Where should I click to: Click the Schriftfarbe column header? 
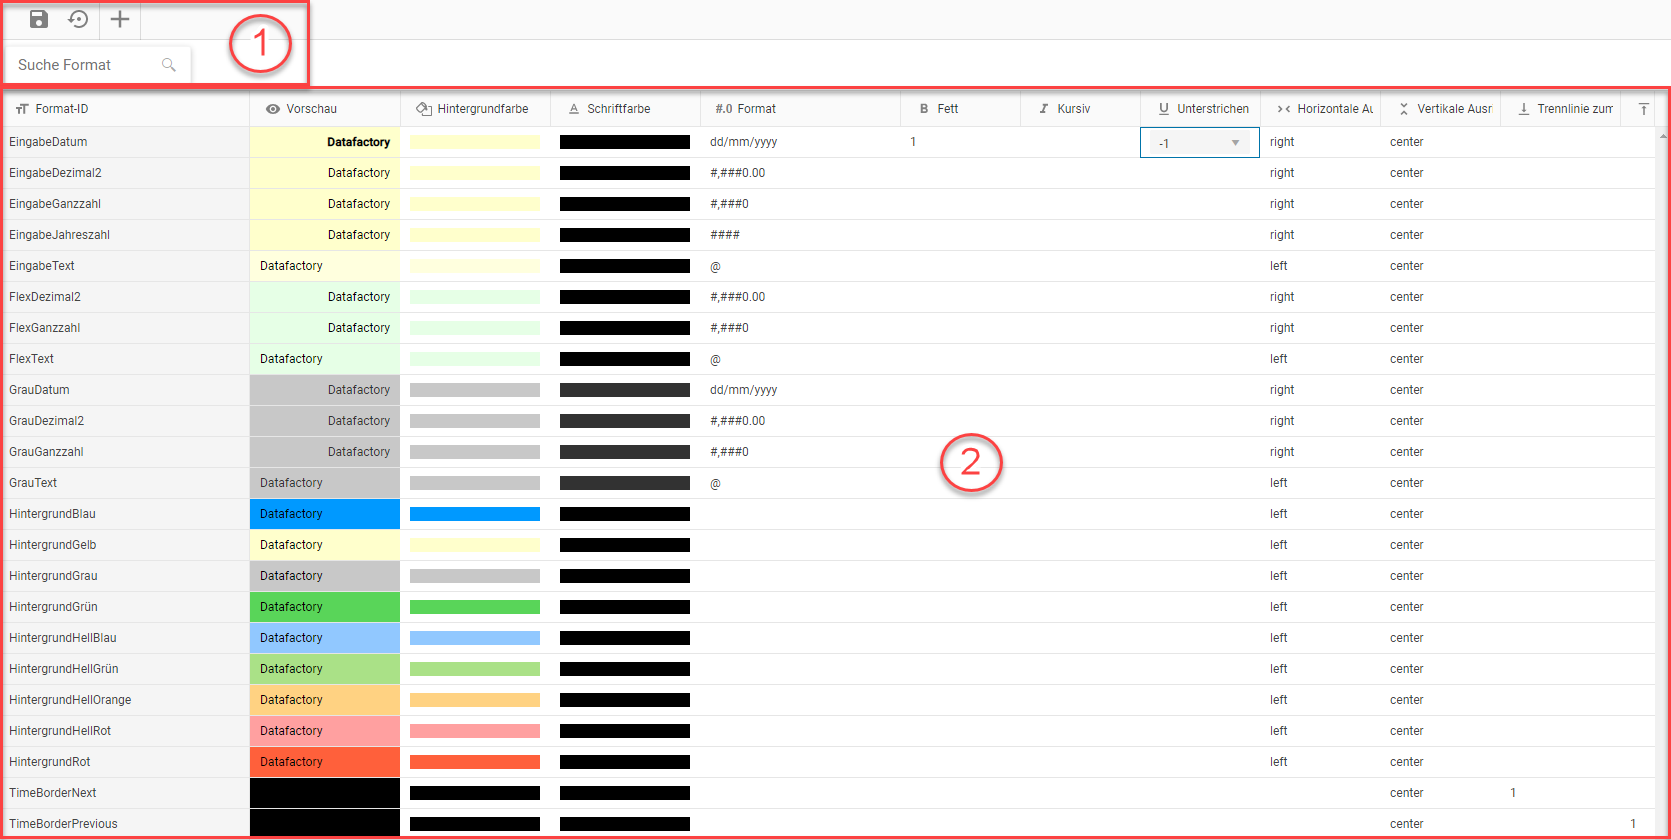618,109
